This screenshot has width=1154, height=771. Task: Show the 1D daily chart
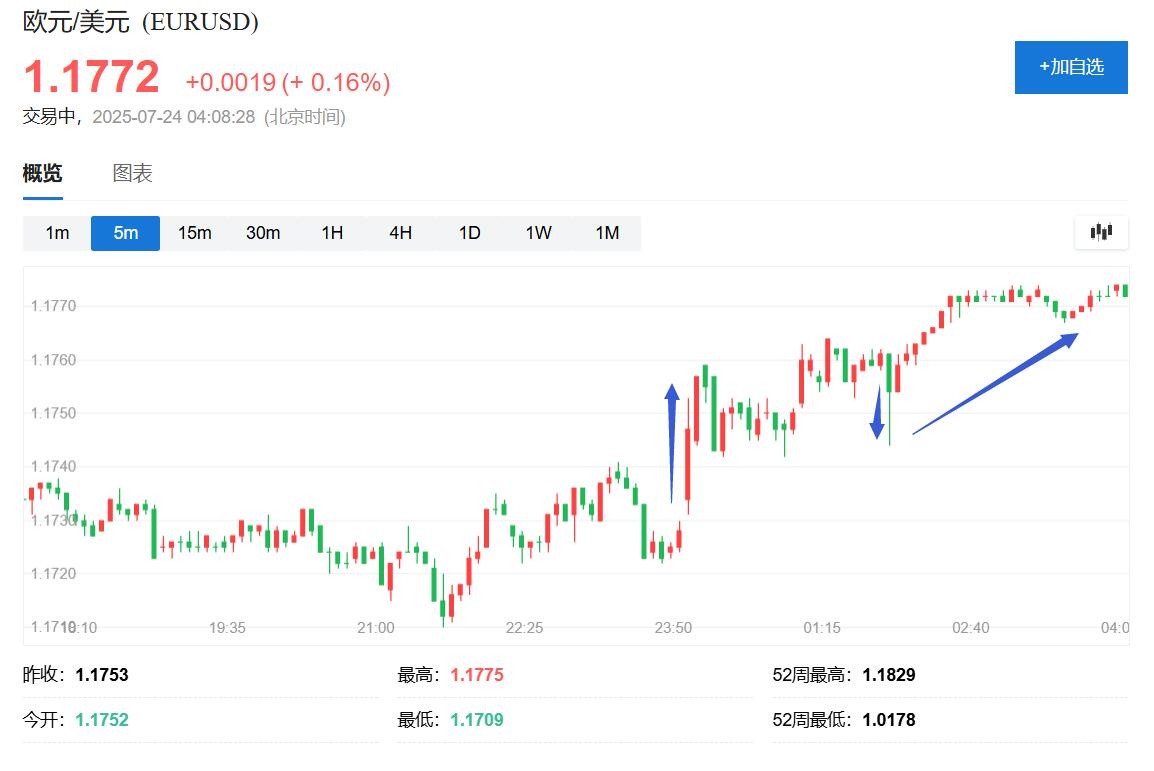(469, 233)
